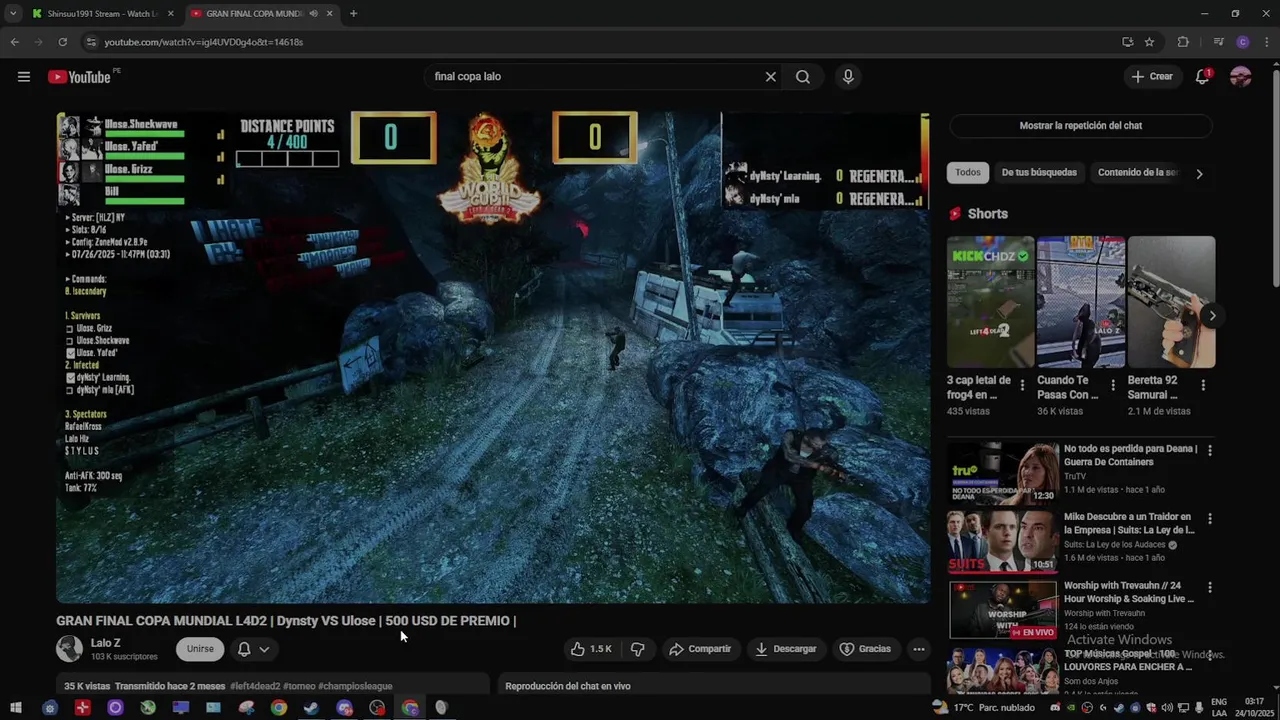Open YouTube notifications bell
Viewport: 1280px width, 720px height.
[1203, 77]
